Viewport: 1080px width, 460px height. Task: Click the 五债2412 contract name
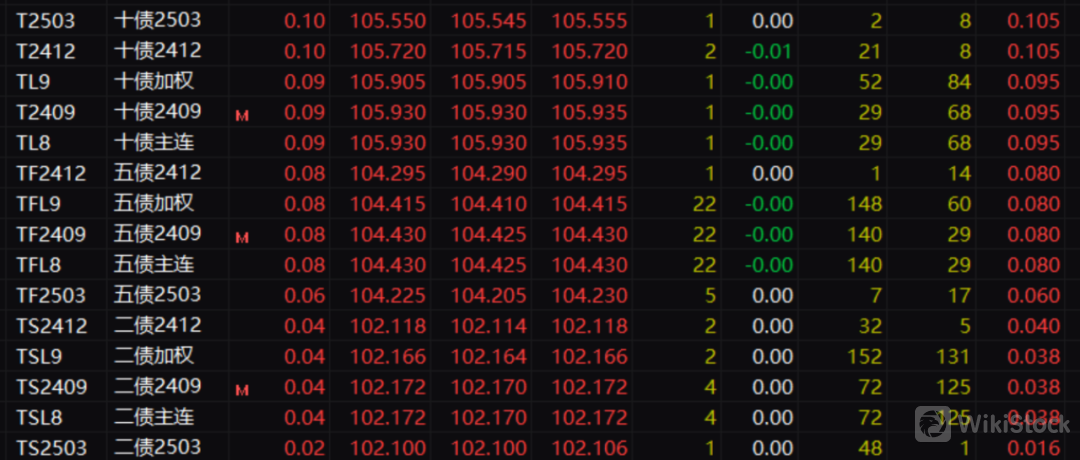click(158, 173)
